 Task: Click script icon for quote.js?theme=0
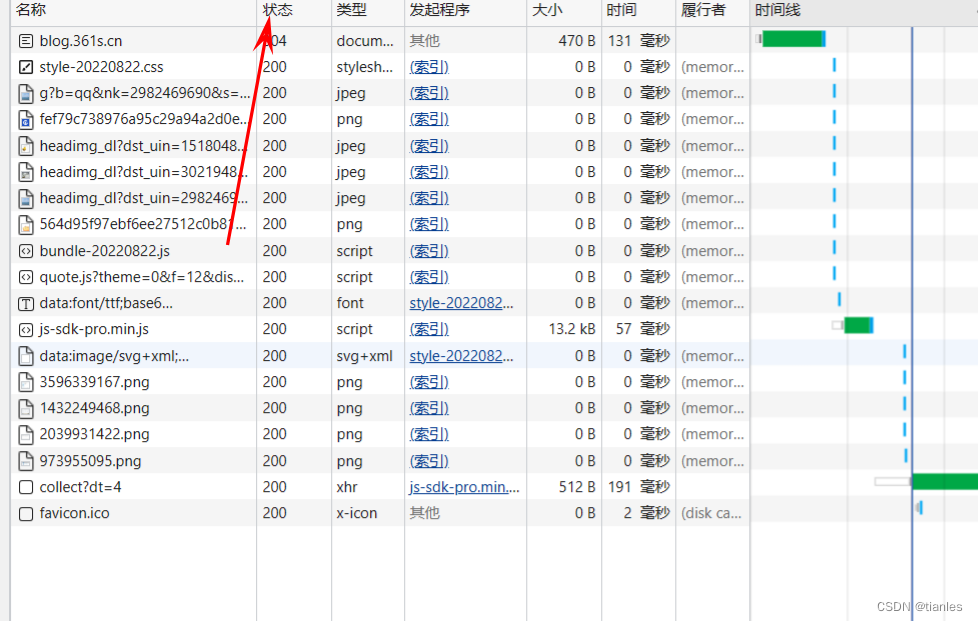pos(26,277)
